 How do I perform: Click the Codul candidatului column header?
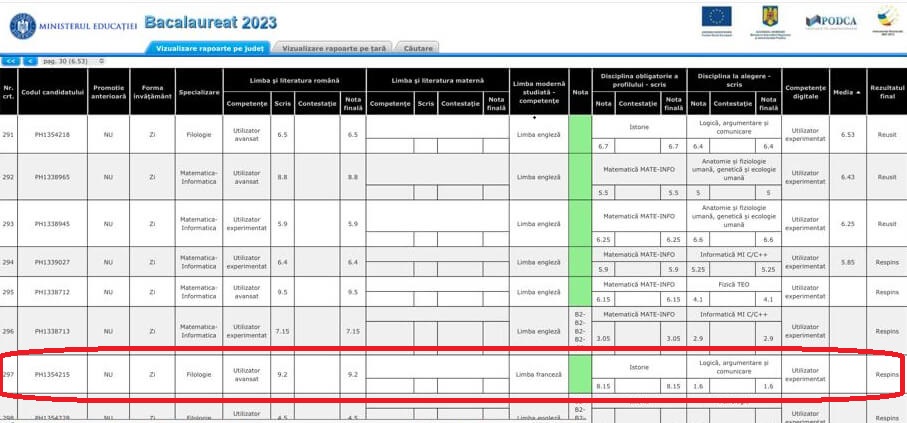coord(52,92)
